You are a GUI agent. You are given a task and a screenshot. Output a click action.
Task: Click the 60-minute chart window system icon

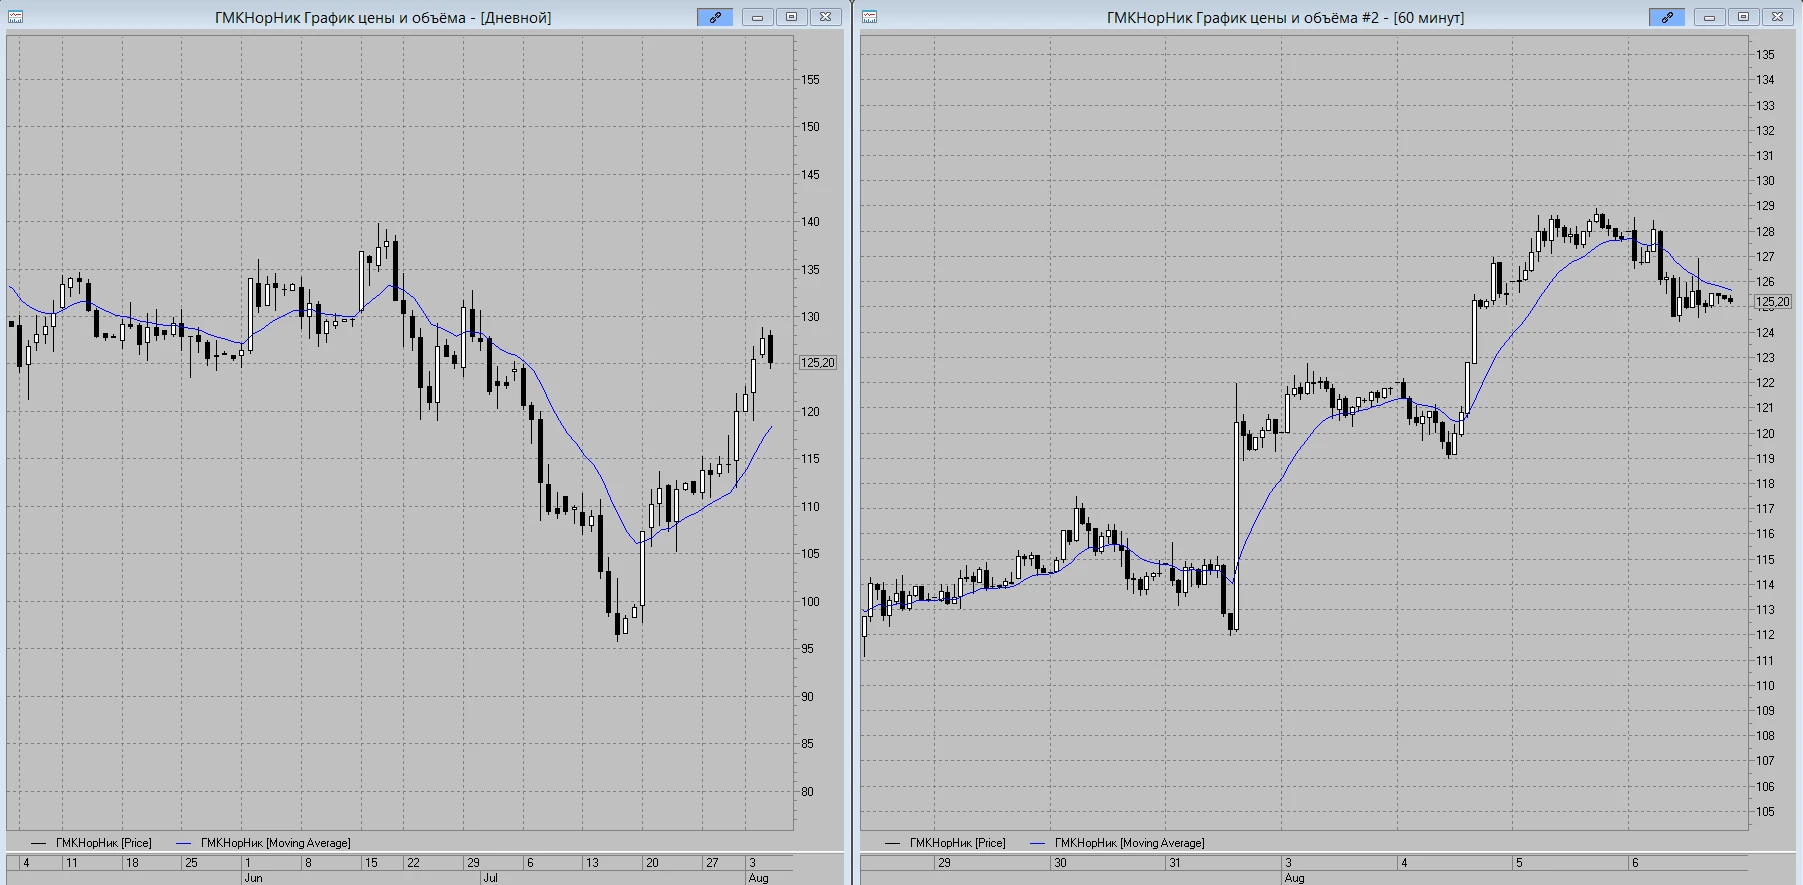(869, 17)
